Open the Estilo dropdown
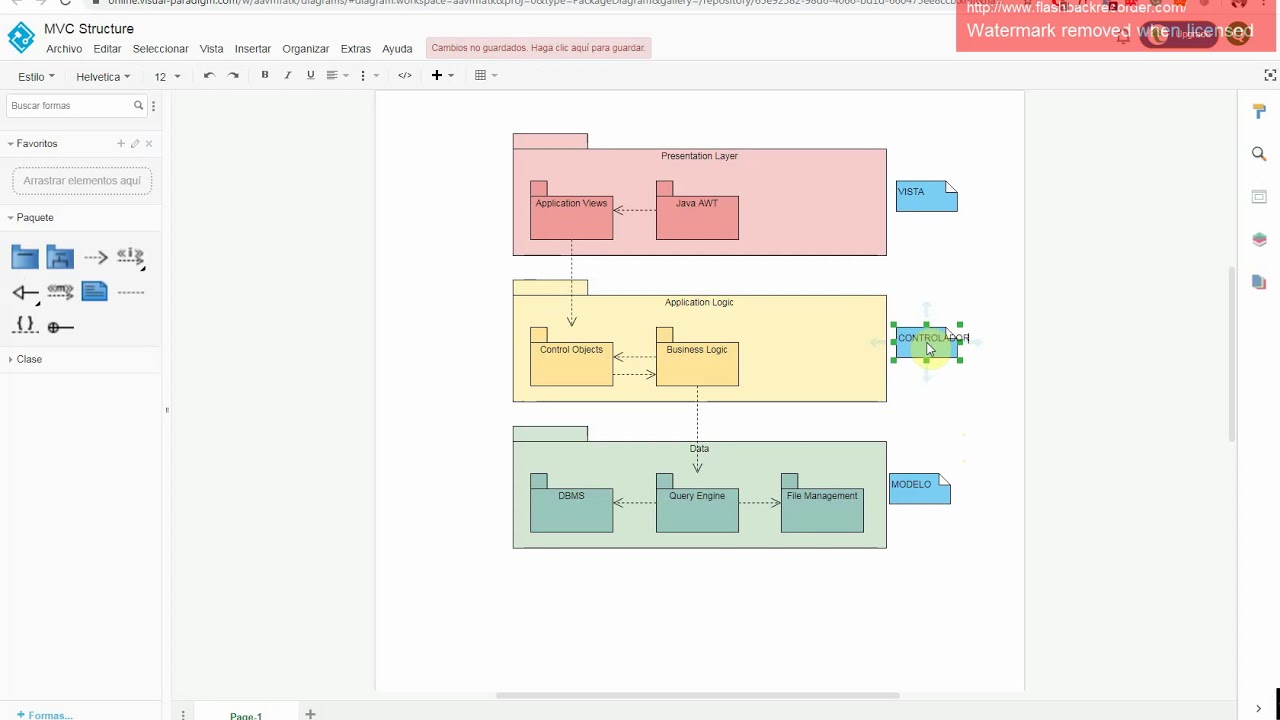This screenshot has width=1280, height=720. coord(36,76)
